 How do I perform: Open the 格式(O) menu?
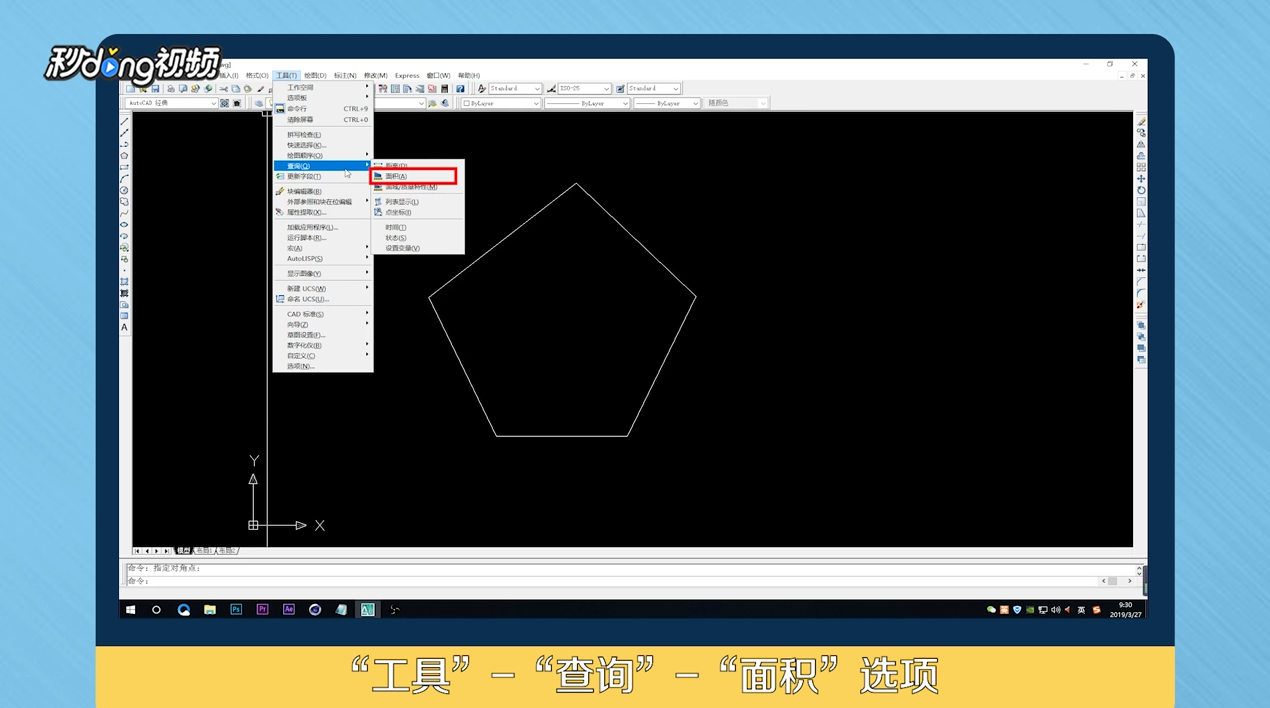point(257,75)
